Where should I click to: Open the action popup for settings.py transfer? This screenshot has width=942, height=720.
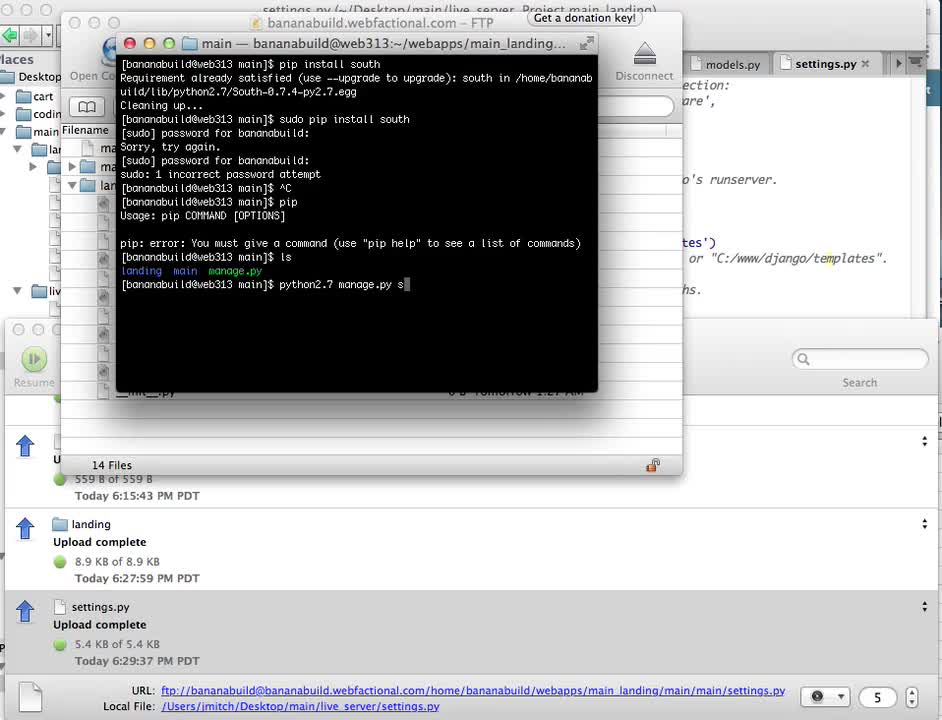(x=925, y=606)
